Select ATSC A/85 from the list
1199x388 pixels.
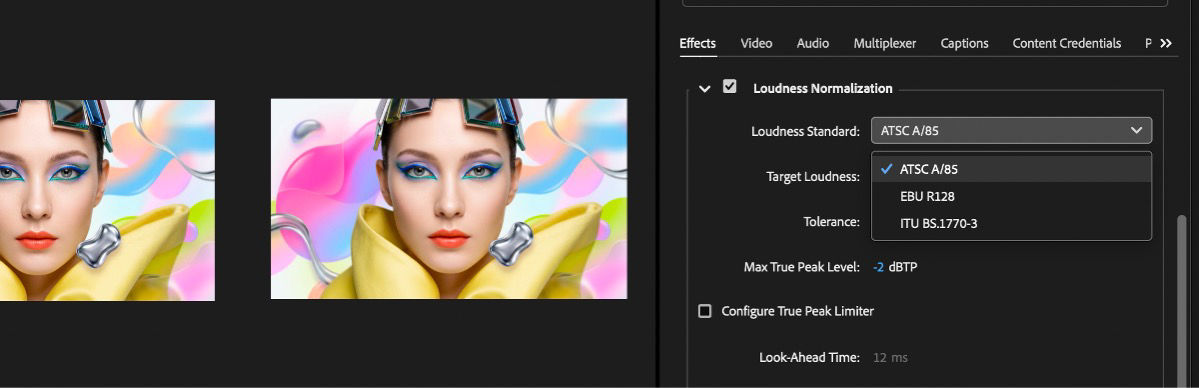click(1011, 169)
